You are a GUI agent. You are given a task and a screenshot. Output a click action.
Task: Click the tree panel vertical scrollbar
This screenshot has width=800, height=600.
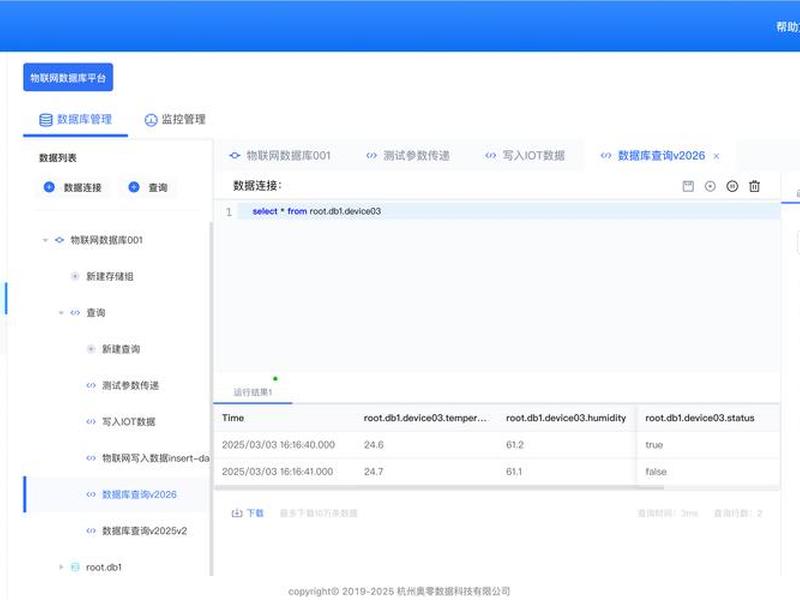pos(210,398)
